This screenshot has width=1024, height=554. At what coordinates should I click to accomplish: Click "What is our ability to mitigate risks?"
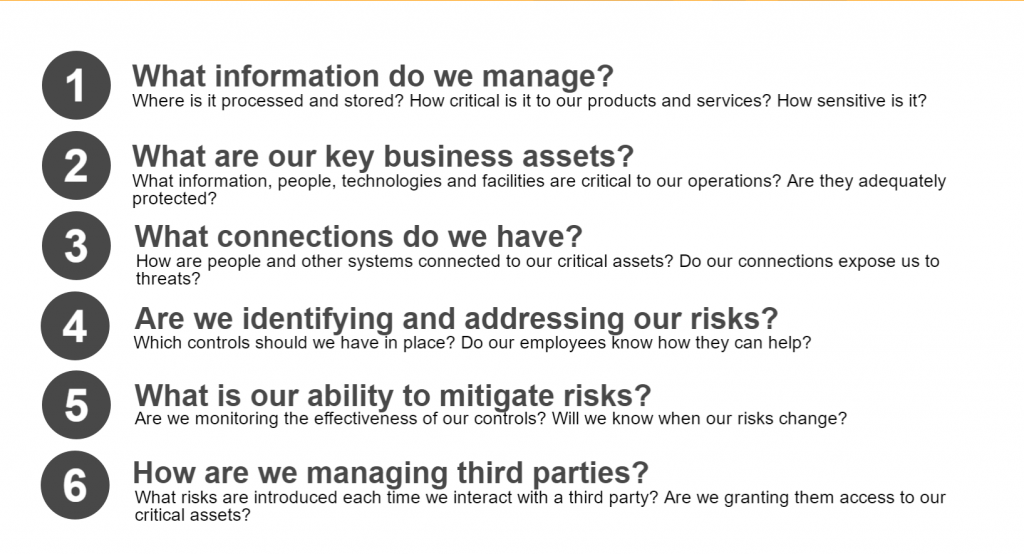(393, 394)
